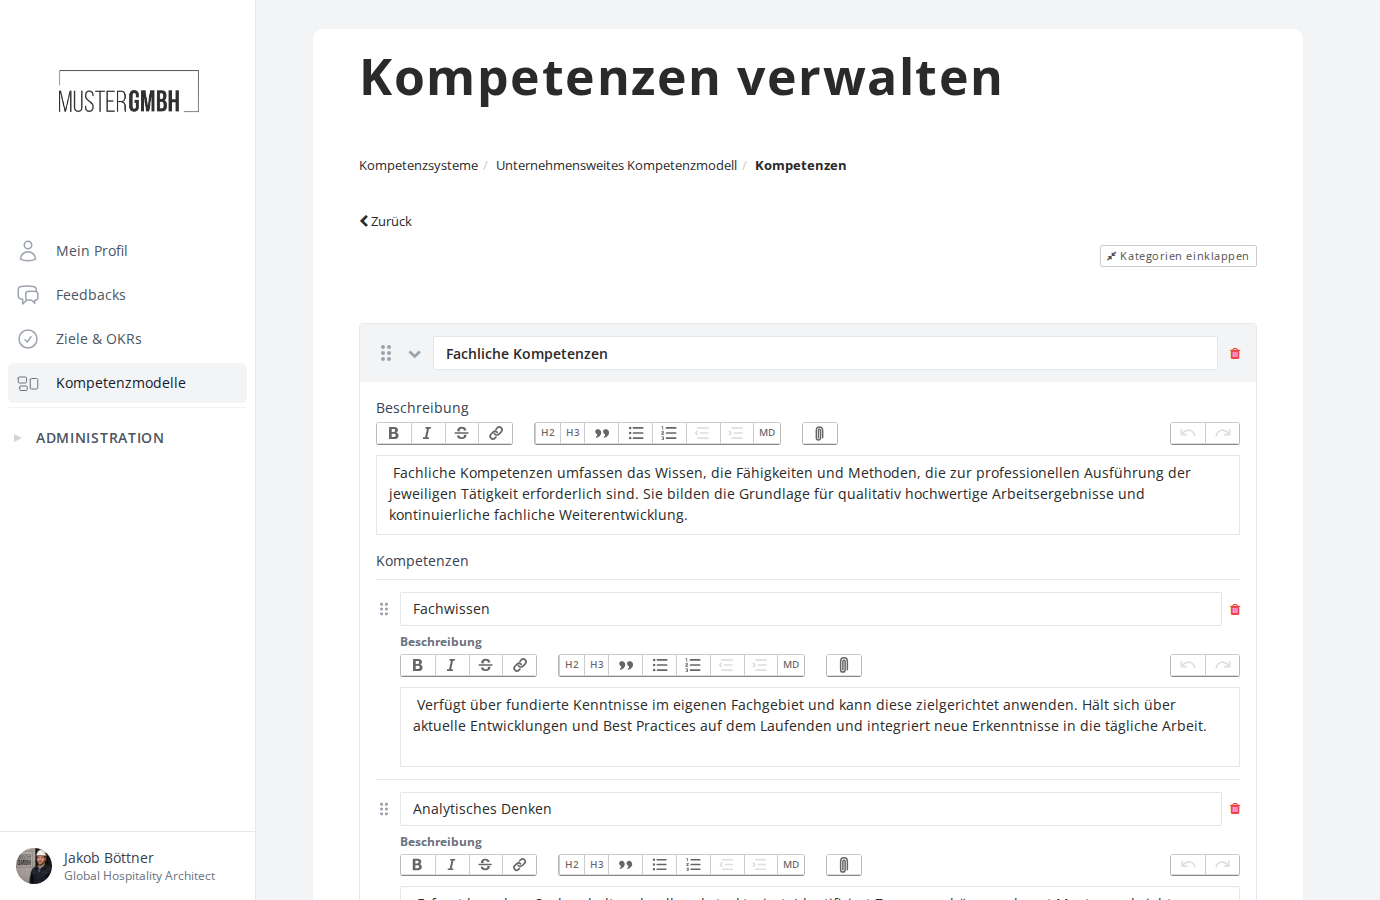Click into Fachliche Kompetenzen description text area

[808, 495]
